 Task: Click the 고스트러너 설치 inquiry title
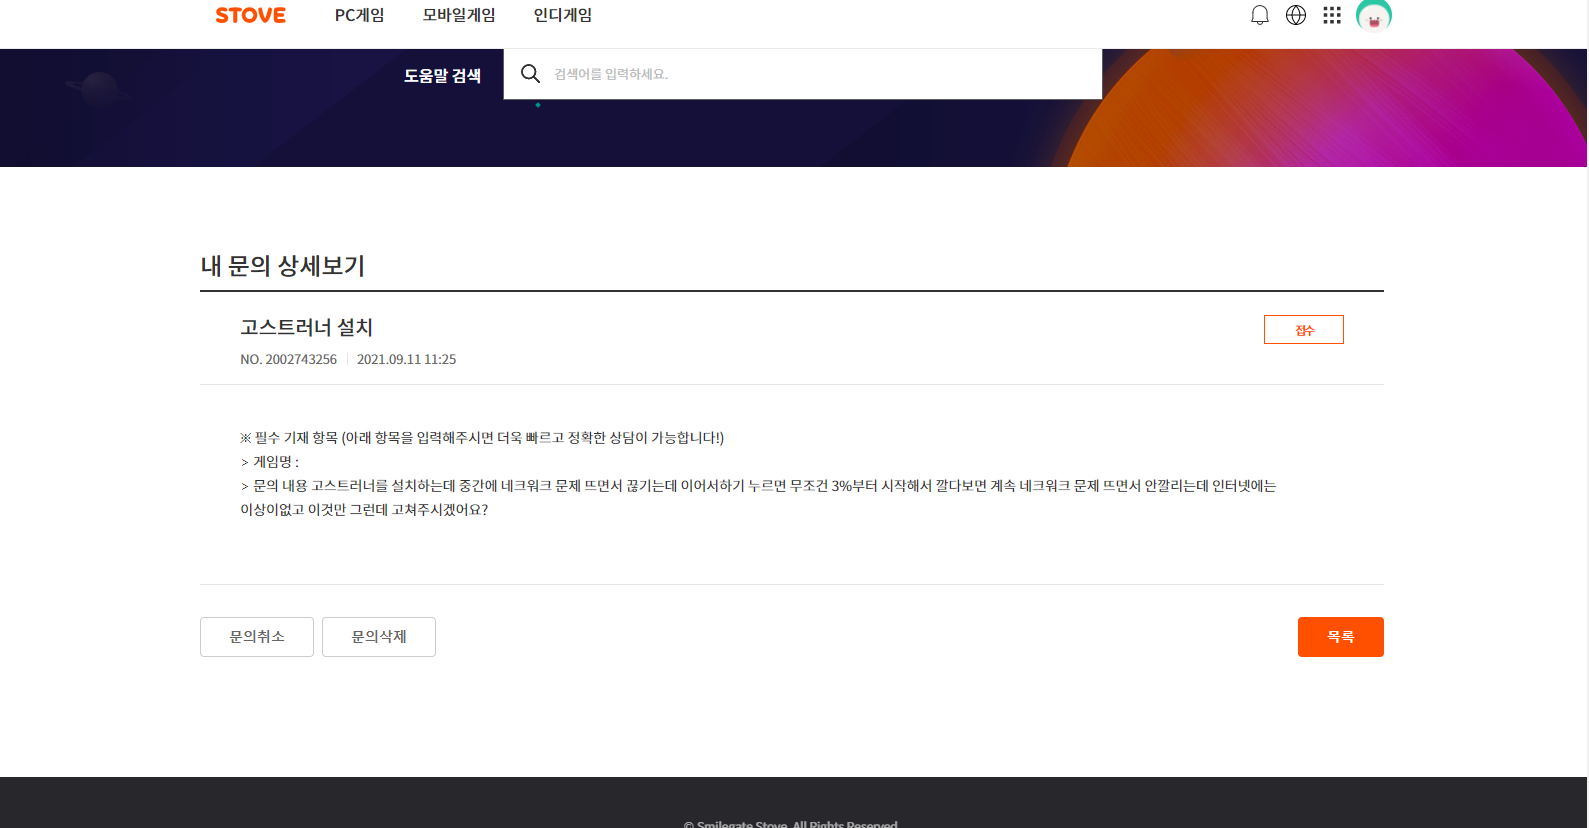click(306, 327)
